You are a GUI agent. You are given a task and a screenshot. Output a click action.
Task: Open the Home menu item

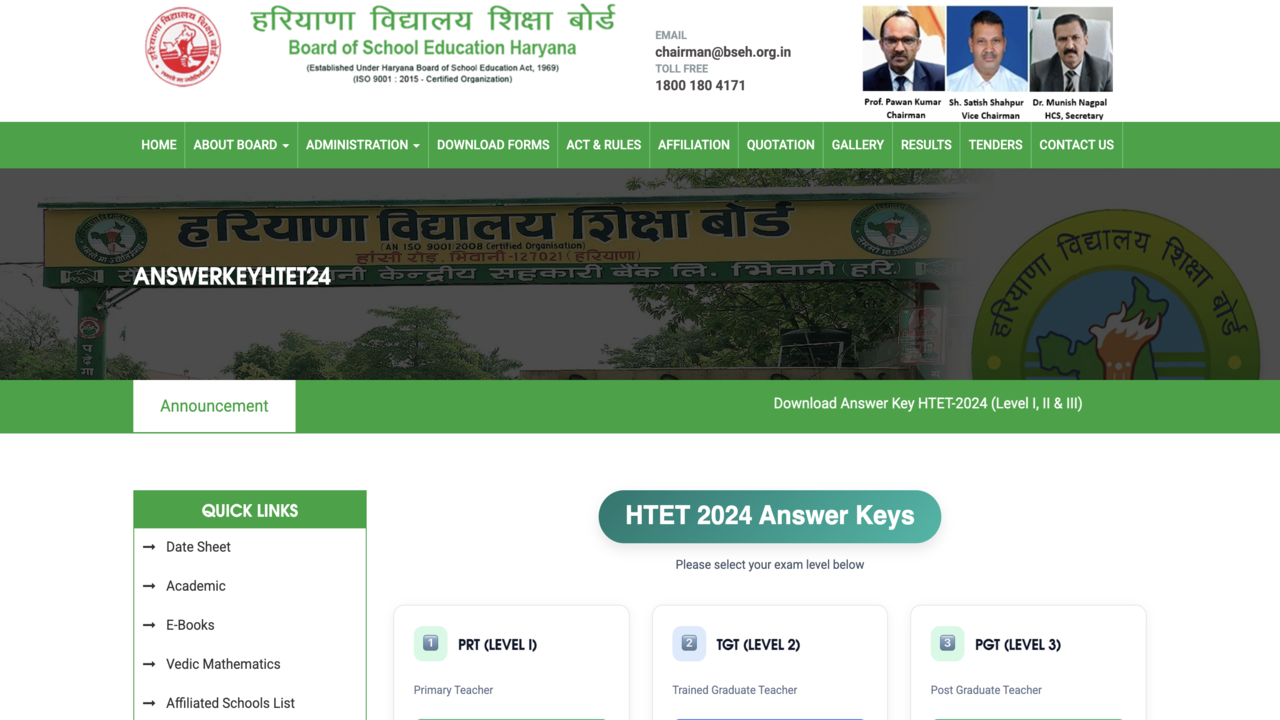point(159,145)
